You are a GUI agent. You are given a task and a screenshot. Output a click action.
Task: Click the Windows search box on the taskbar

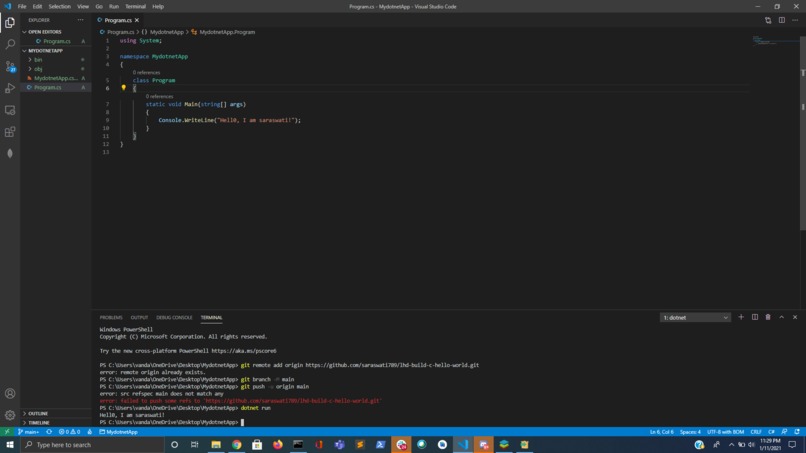pos(93,445)
